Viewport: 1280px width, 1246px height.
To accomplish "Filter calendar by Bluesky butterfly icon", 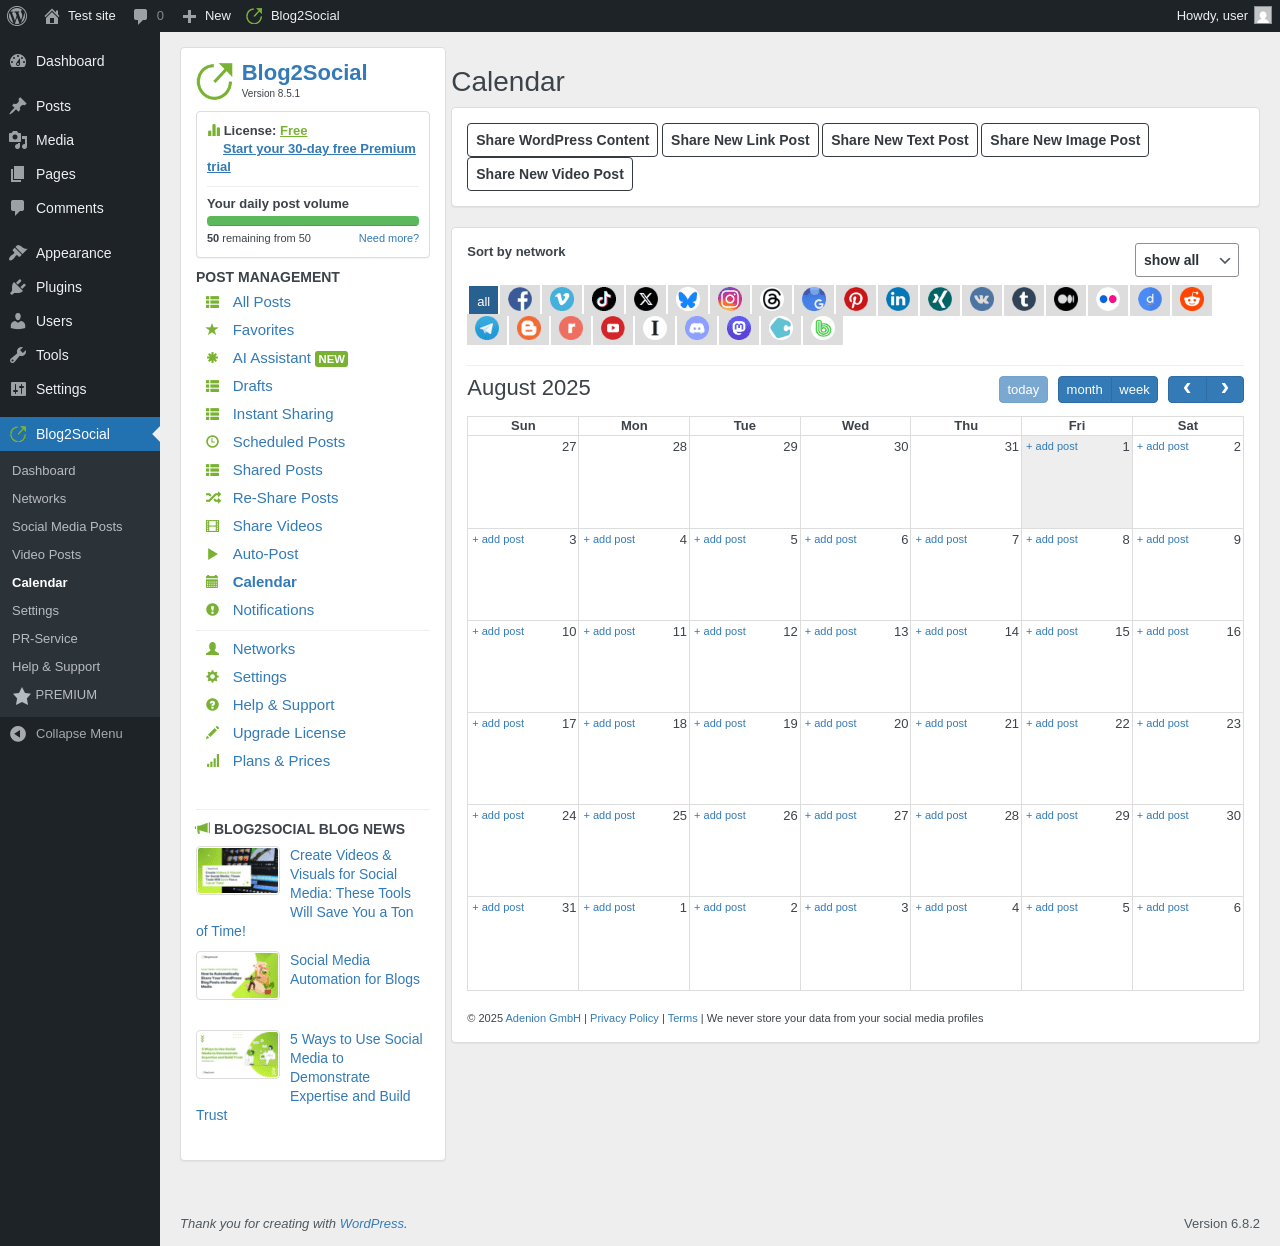I will 688,299.
